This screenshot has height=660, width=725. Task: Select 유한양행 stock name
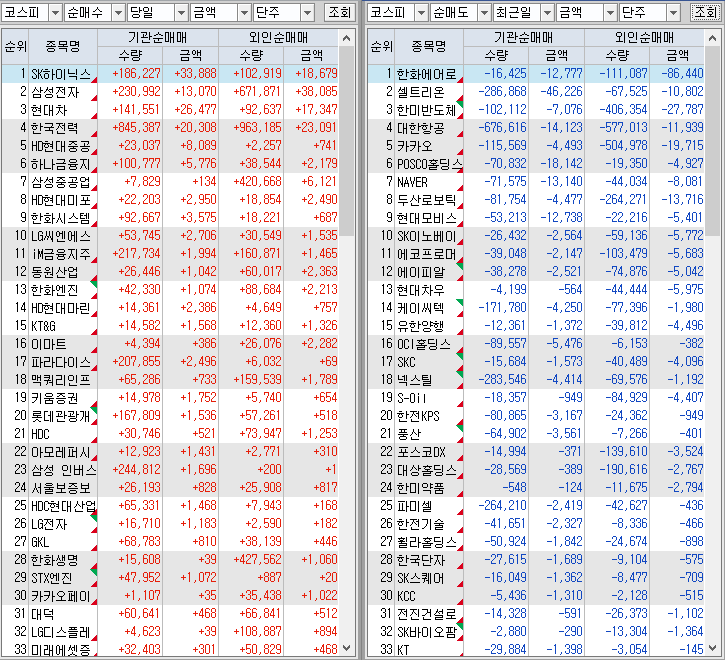click(x=421, y=327)
